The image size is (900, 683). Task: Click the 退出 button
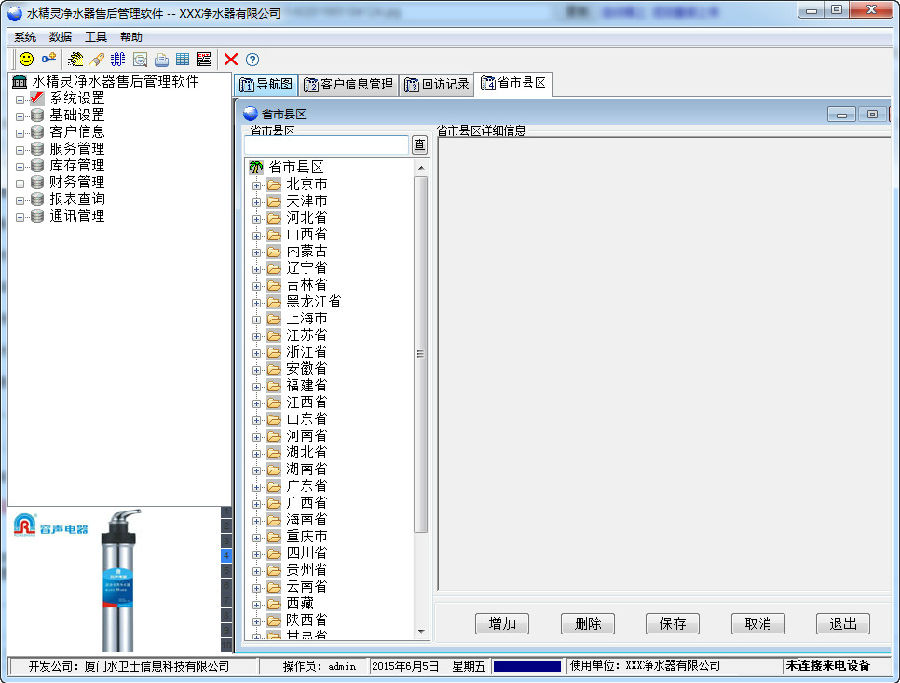[x=843, y=623]
